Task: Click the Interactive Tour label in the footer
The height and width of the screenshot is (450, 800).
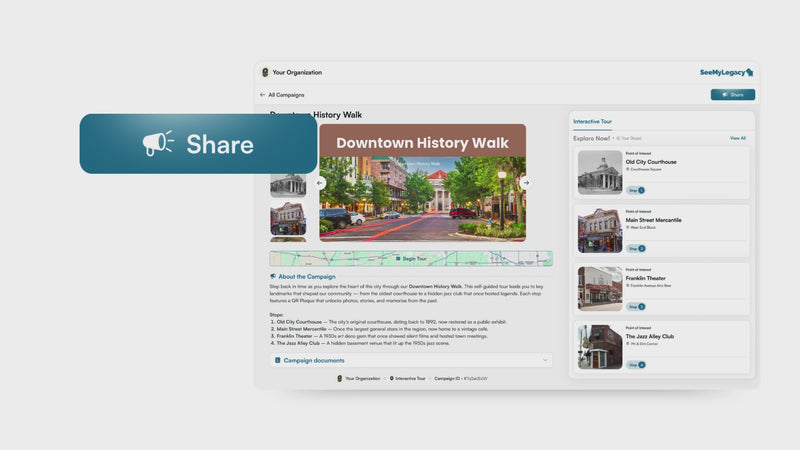Action: [408, 379]
